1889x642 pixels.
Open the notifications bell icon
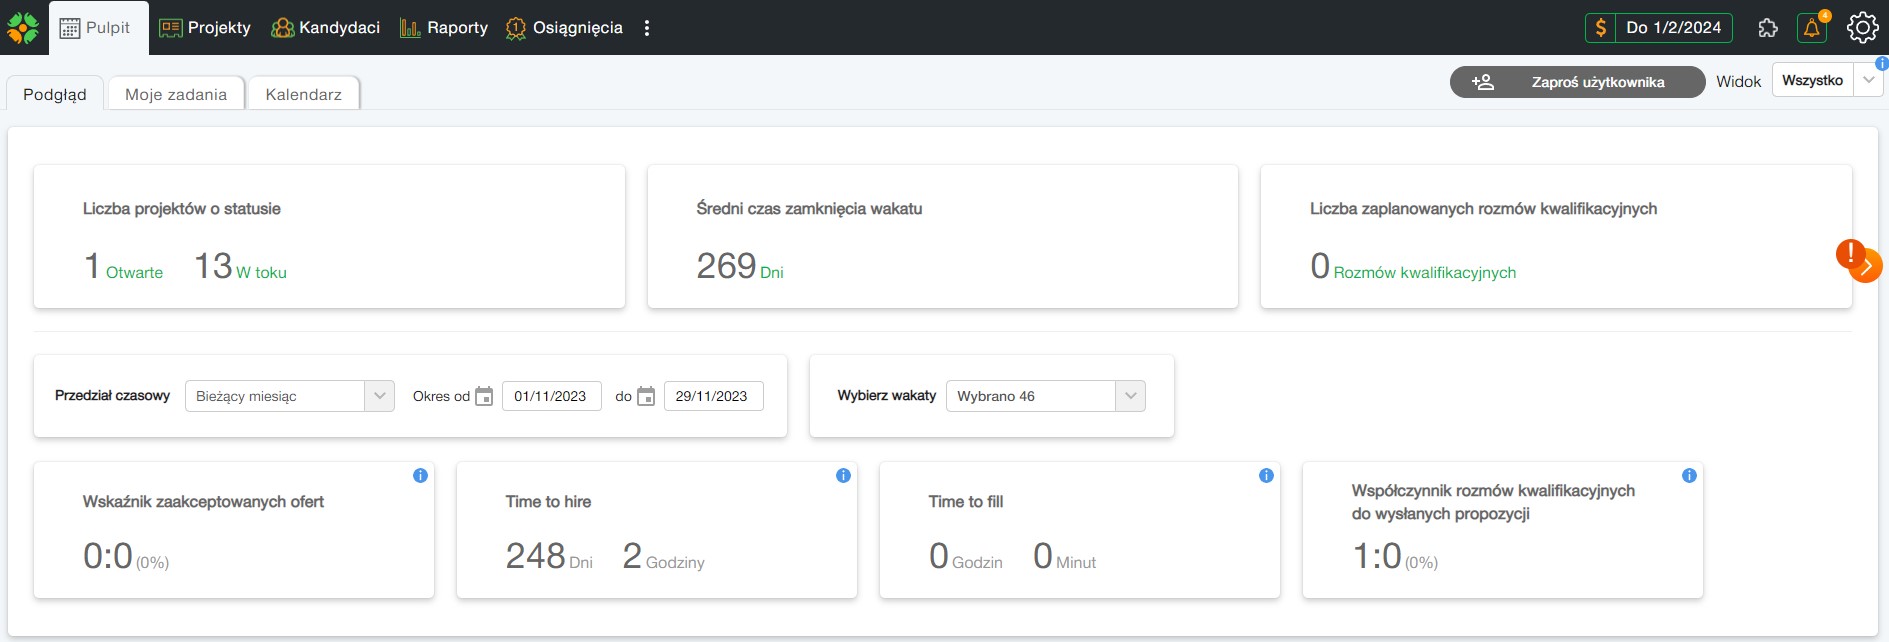tap(1811, 28)
